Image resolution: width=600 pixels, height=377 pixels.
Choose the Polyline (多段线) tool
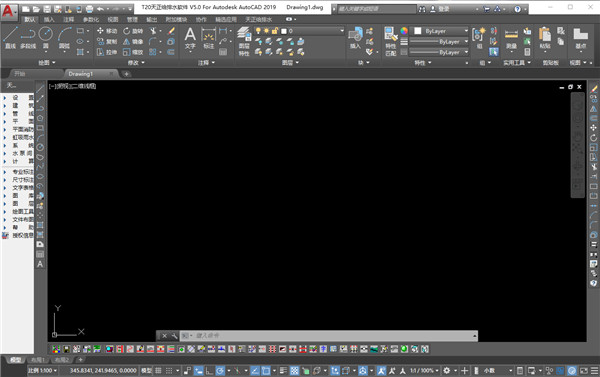28,38
